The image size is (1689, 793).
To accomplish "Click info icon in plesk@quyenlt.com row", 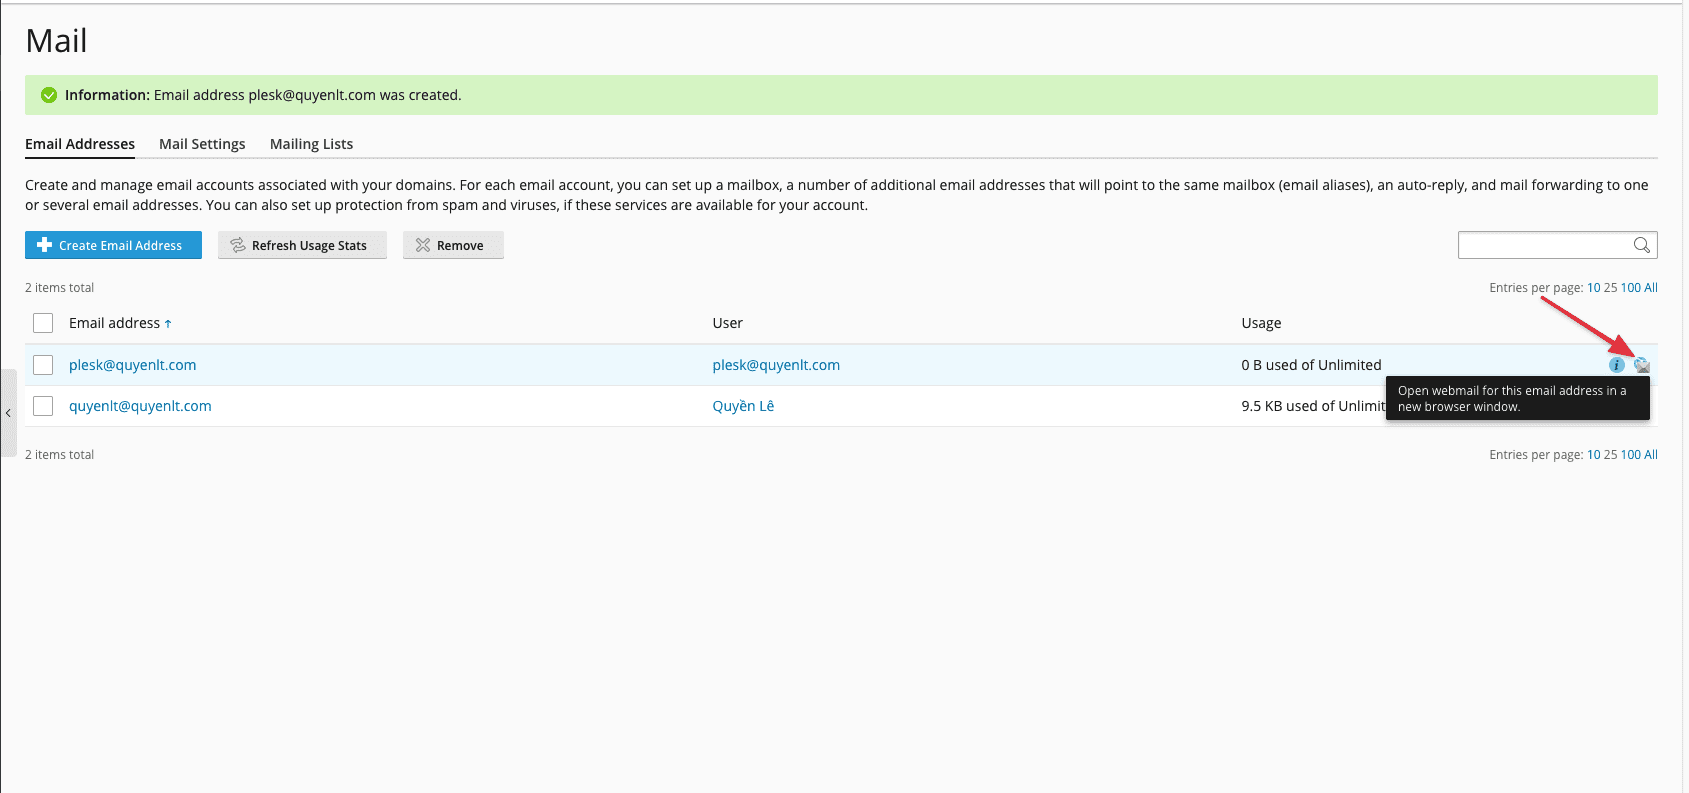I will (1616, 365).
